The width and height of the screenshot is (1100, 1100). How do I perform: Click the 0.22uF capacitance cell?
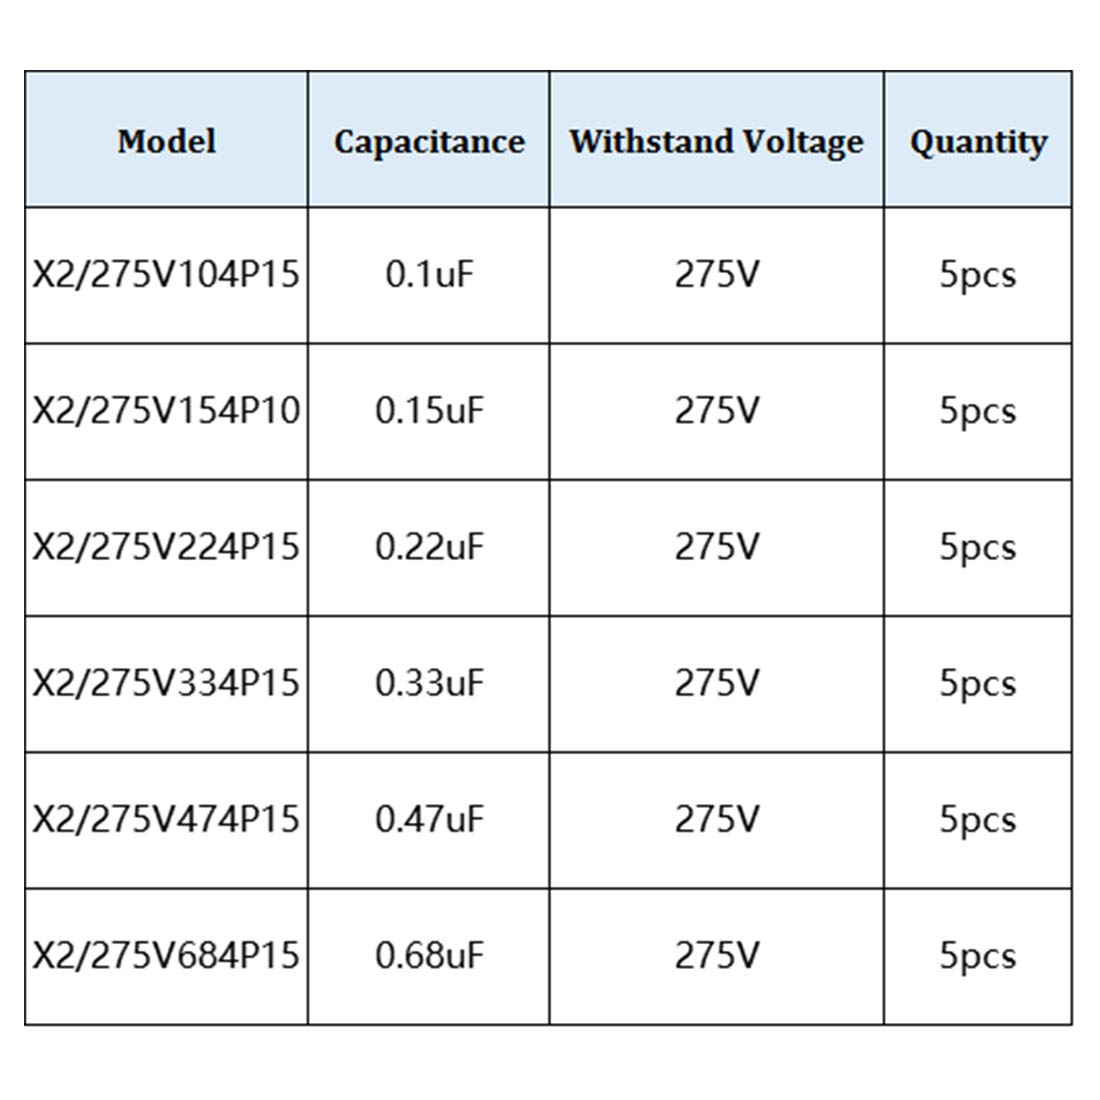(429, 546)
